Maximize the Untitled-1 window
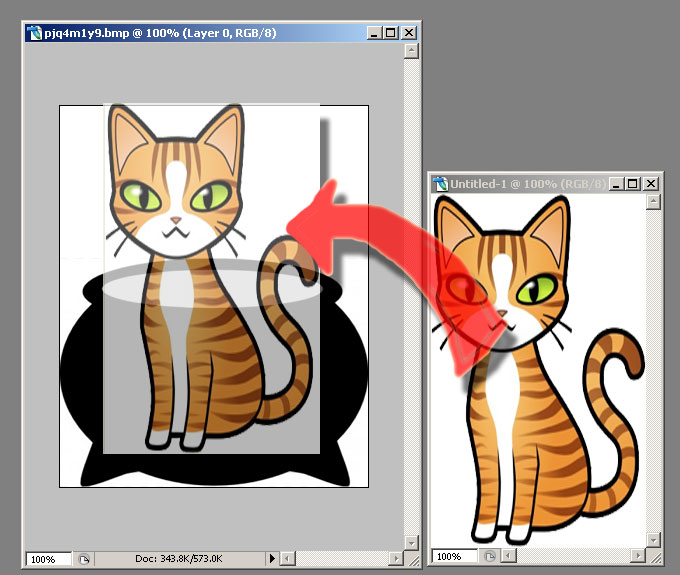680x575 pixels. pos(633,184)
